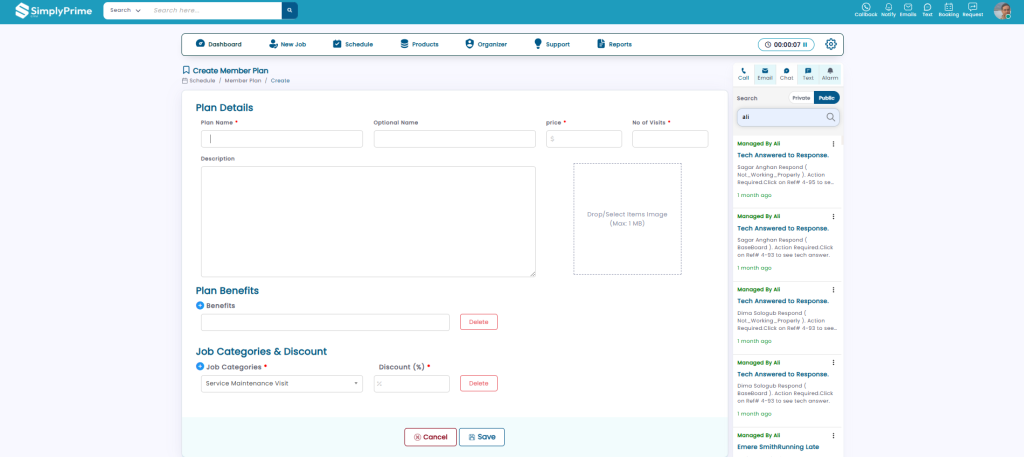Open options menu of Sagar Anghan BaseBoard notification
1024x457 pixels.
point(833,216)
